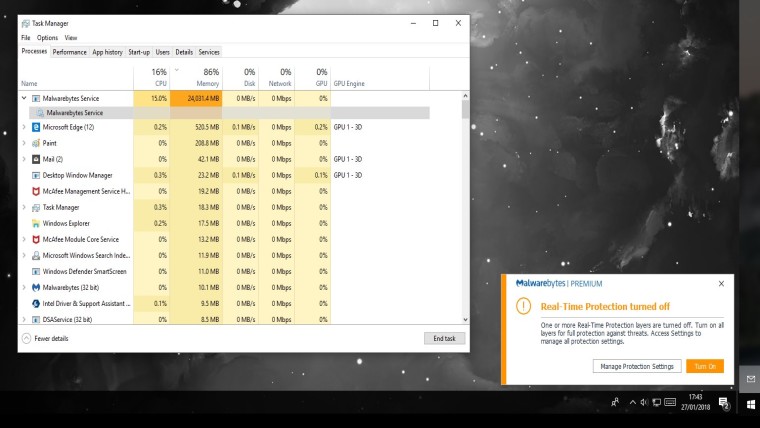The height and width of the screenshot is (428, 760).
Task: Click Fewer details link
Action: click(x=51, y=338)
